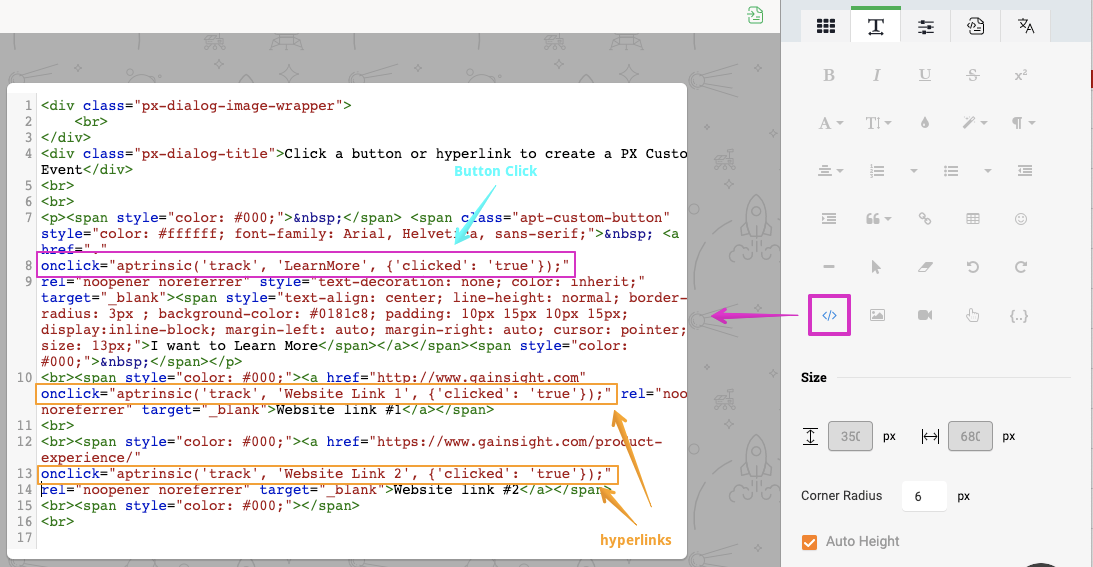Insert a variable with the {..} icon
Viewport: 1093px width, 567px height.
point(1019,315)
